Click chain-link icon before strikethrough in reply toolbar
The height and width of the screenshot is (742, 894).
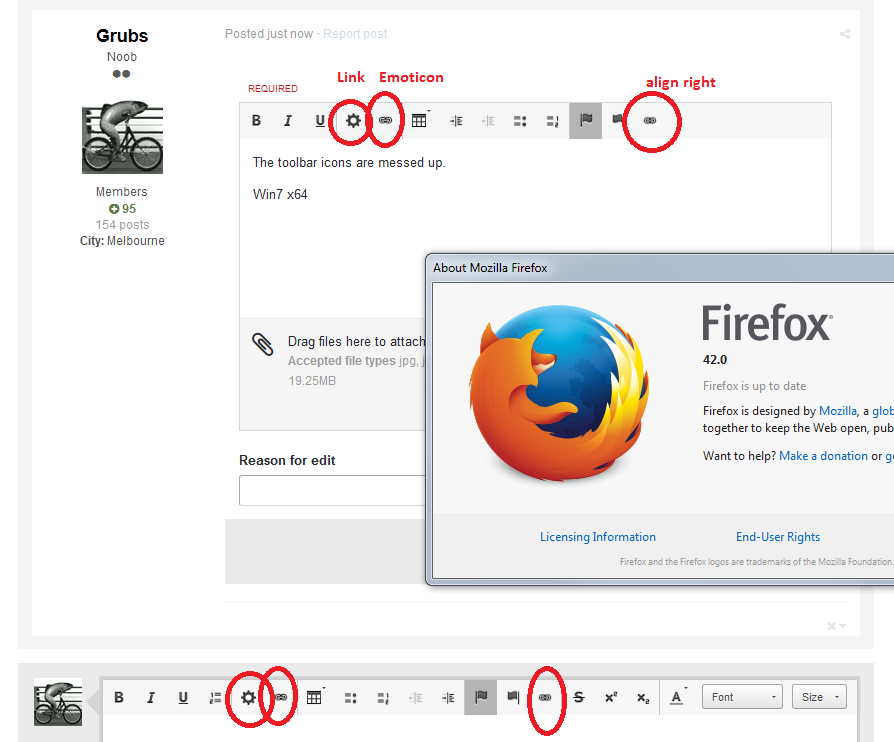click(x=545, y=697)
